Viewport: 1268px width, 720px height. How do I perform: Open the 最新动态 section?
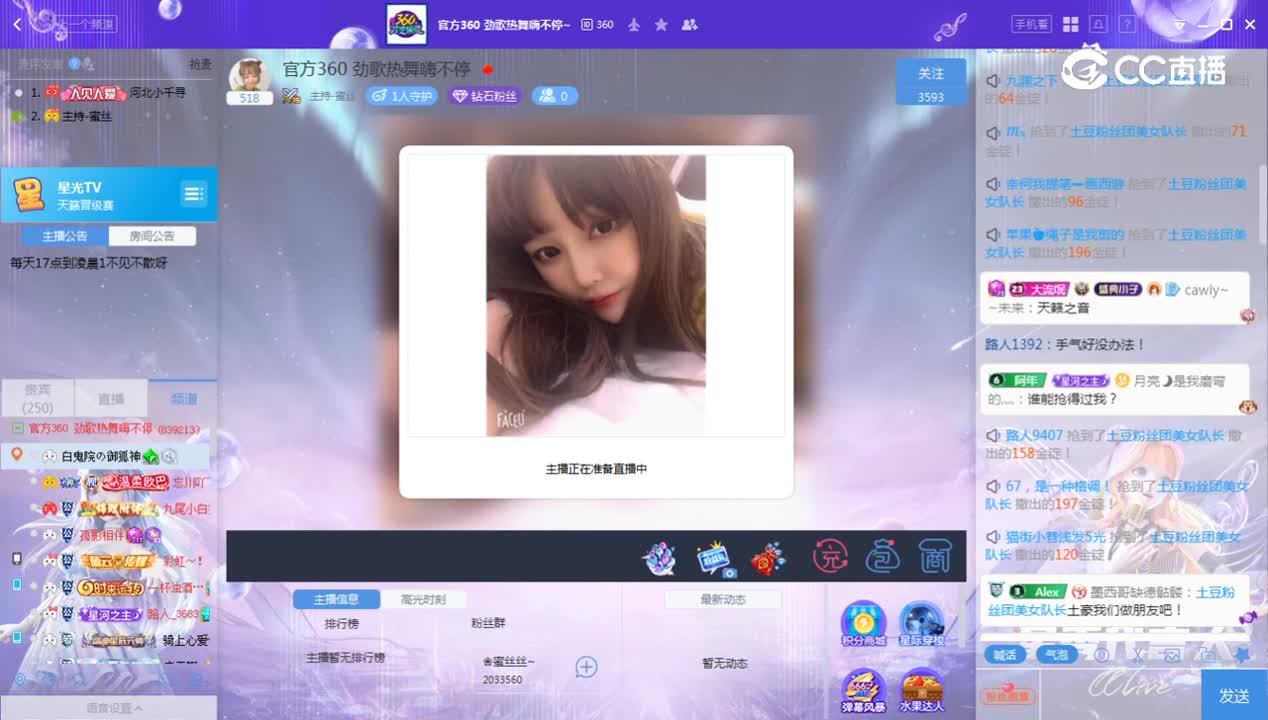pos(724,599)
